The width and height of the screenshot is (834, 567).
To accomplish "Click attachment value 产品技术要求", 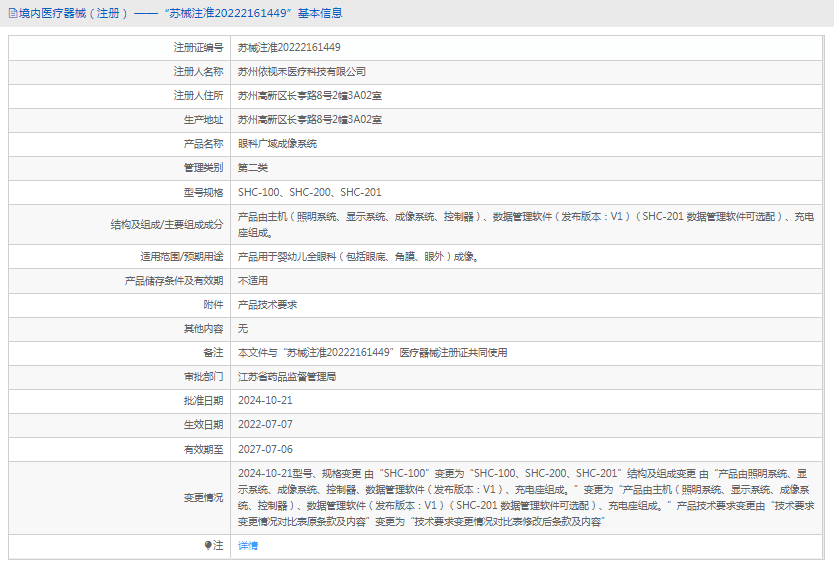I will pos(267,304).
